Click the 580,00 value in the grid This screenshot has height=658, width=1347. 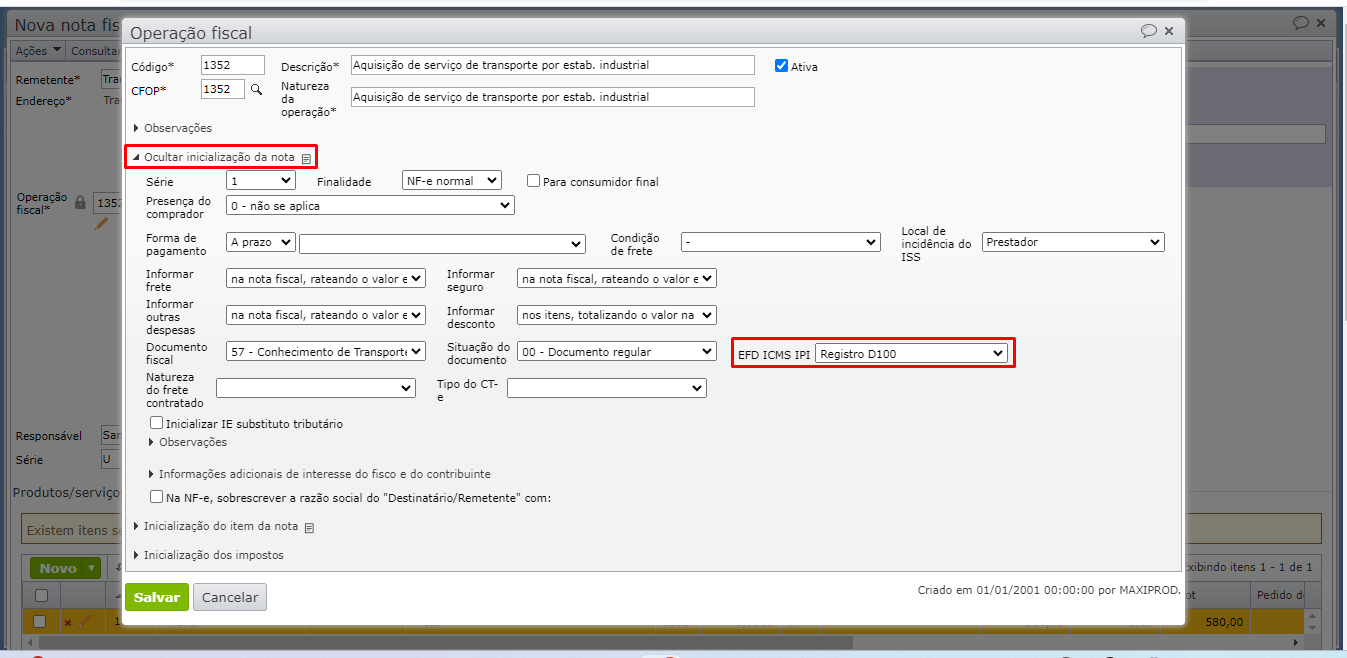pos(1225,622)
